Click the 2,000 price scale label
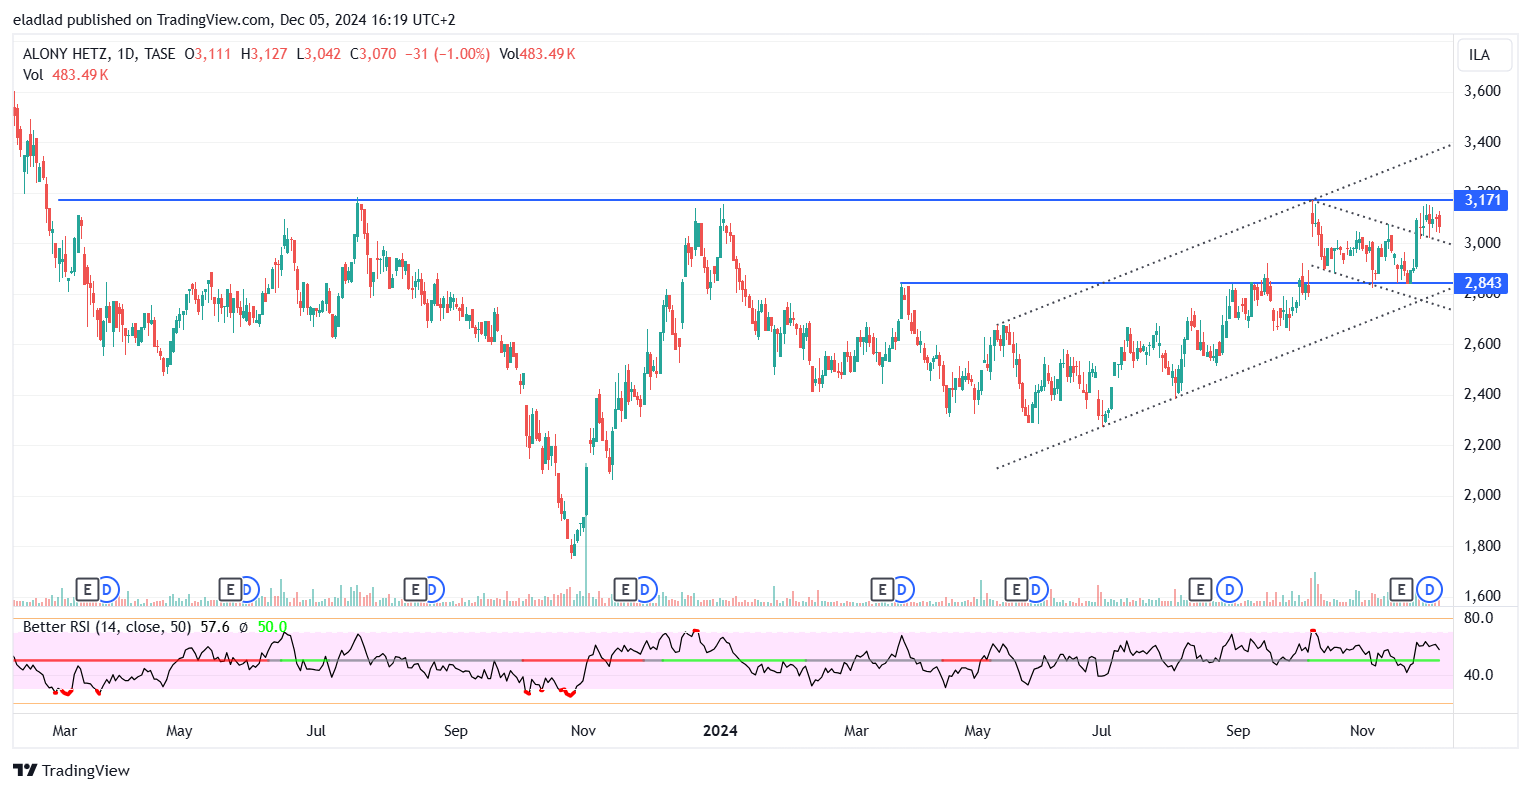1531x792 pixels. click(1482, 495)
